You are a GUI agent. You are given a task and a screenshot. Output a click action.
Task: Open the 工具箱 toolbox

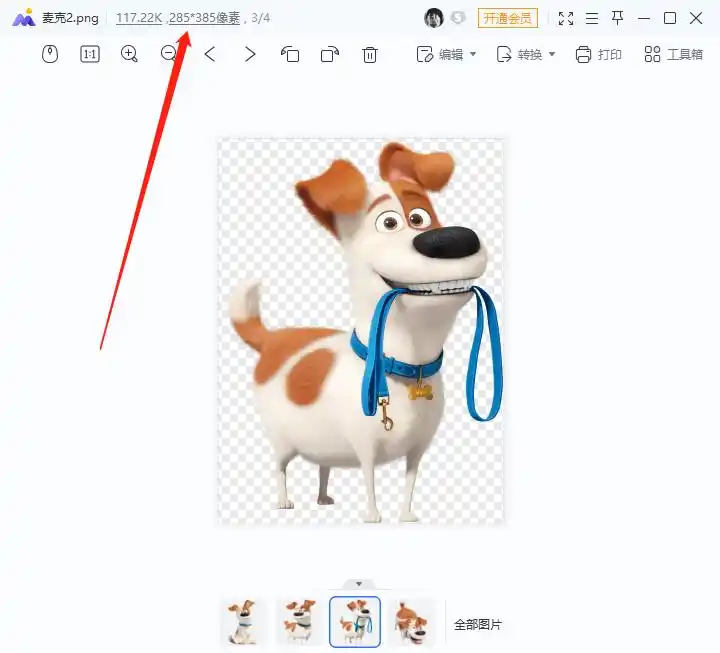[x=674, y=54]
